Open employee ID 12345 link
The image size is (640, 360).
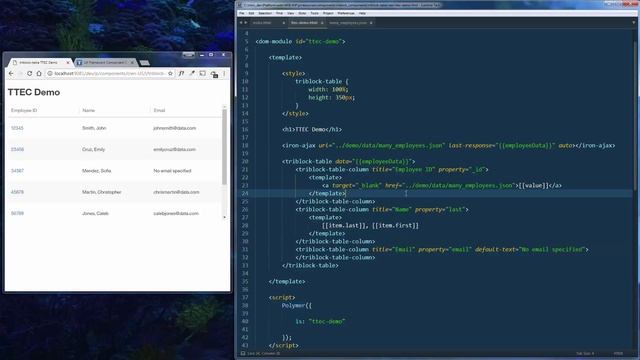[x=17, y=128]
